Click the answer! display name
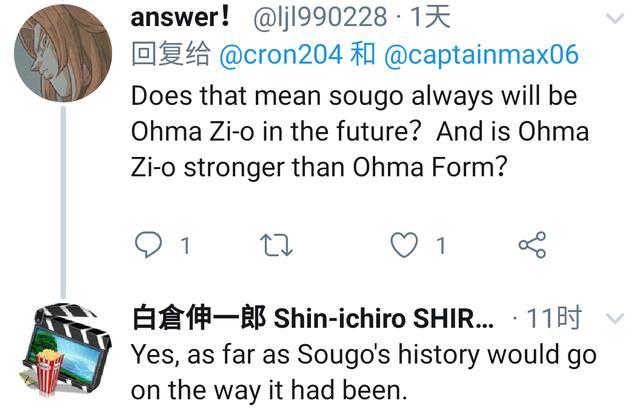This screenshot has height=412, width=640. click(182, 17)
